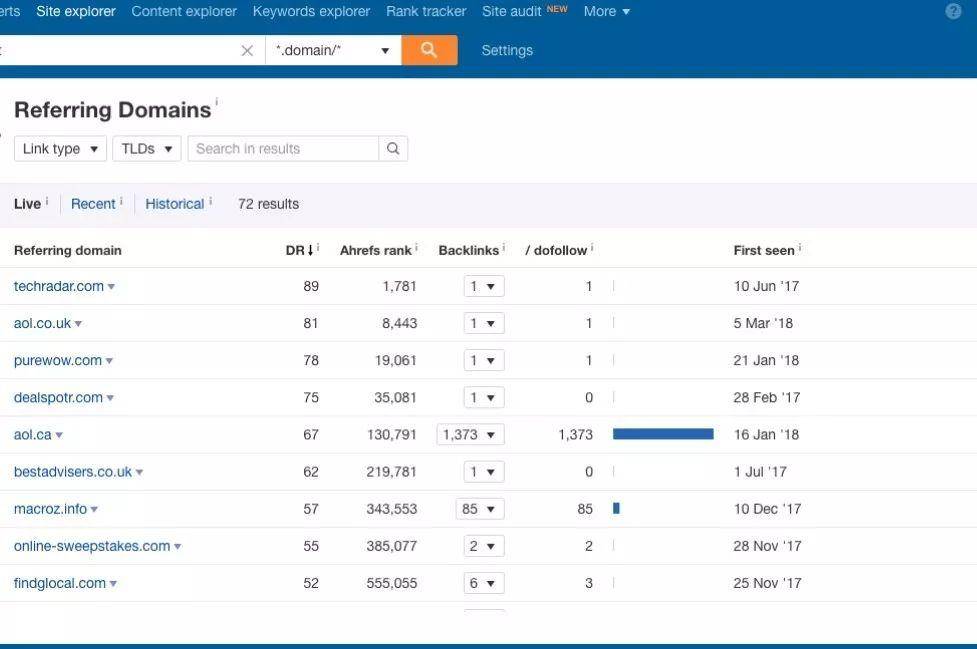The width and height of the screenshot is (977, 649).
Task: Open bestadvisers.co.uk referring domain link
Action: pos(73,471)
